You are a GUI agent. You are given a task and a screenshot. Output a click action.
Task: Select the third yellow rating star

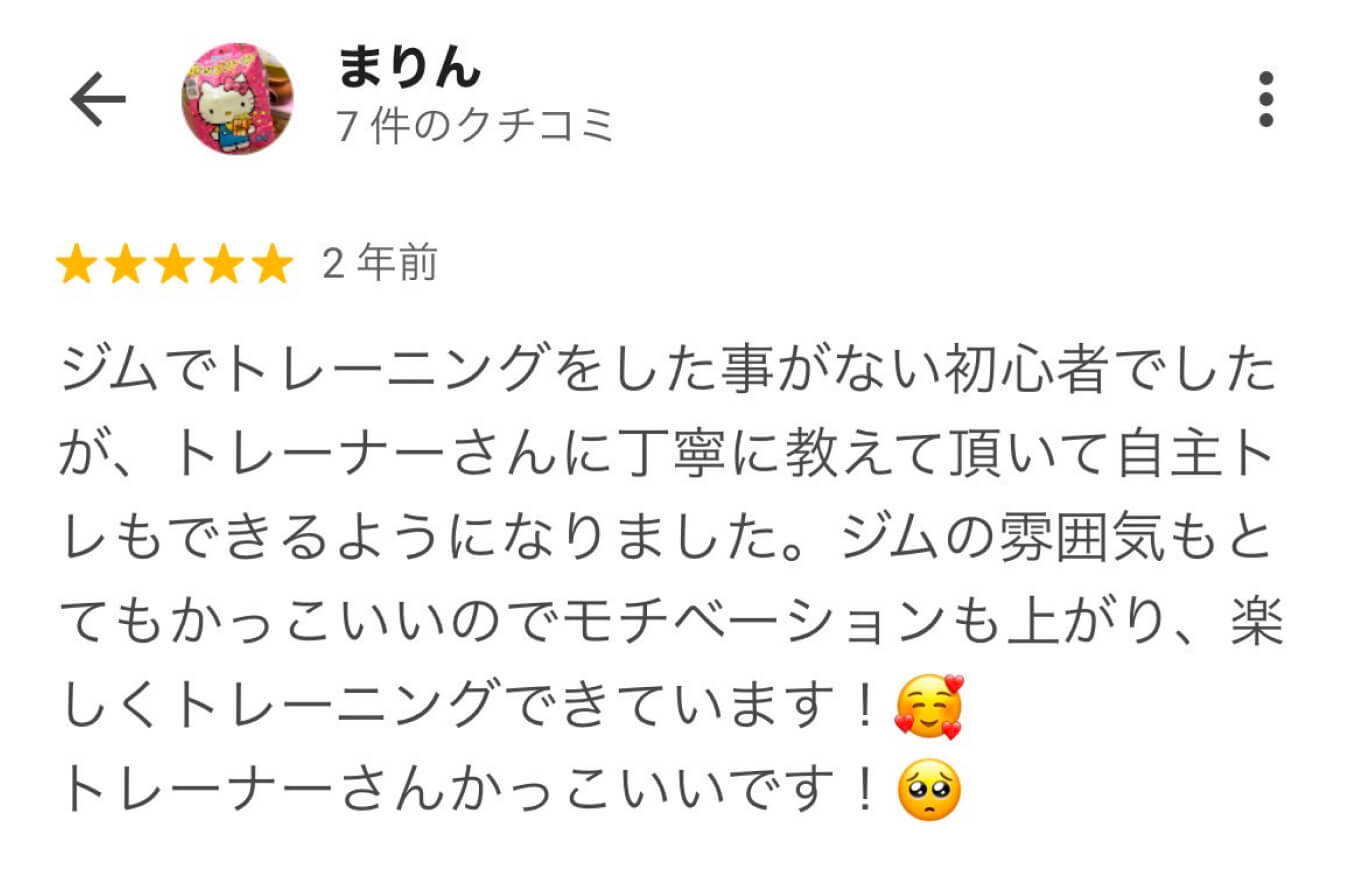point(174,265)
